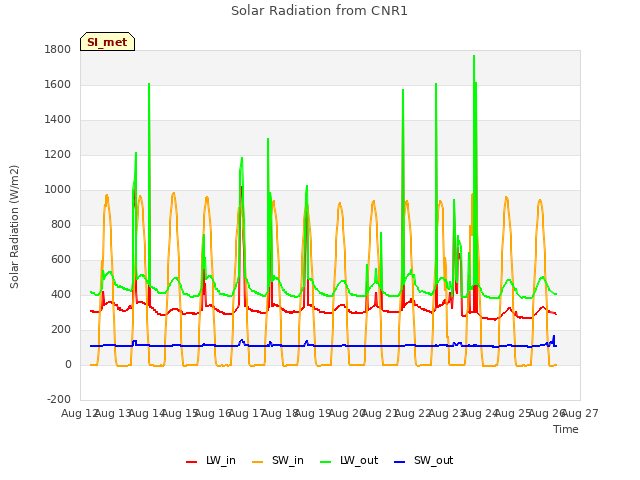Image resolution: width=640 pixels, height=480 pixels.
Task: Click the orange SW_in peak on Aug 25
Action: [x=506, y=197]
